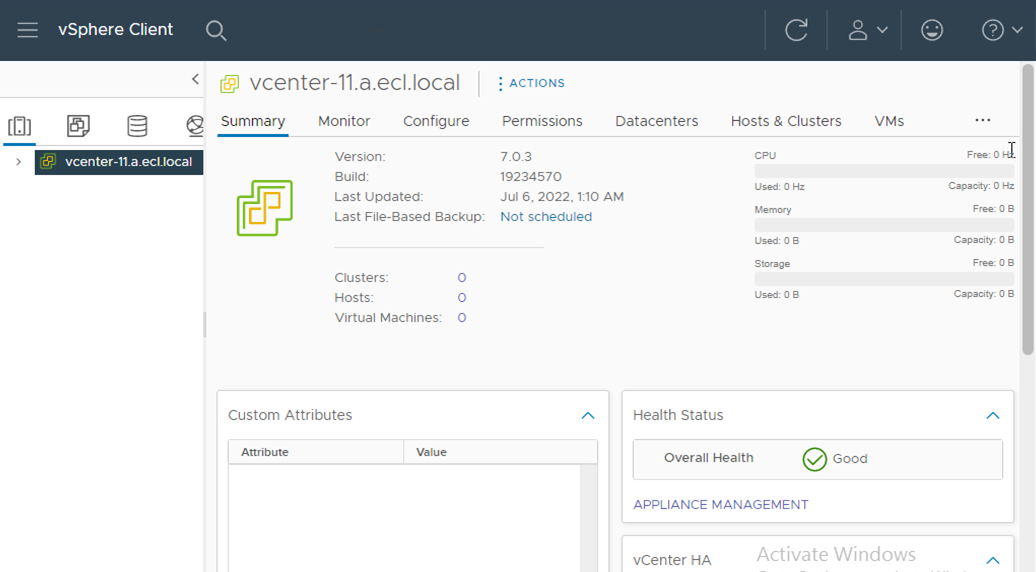Collapse the vCenter HA card
This screenshot has height=572, width=1036.
(992, 560)
